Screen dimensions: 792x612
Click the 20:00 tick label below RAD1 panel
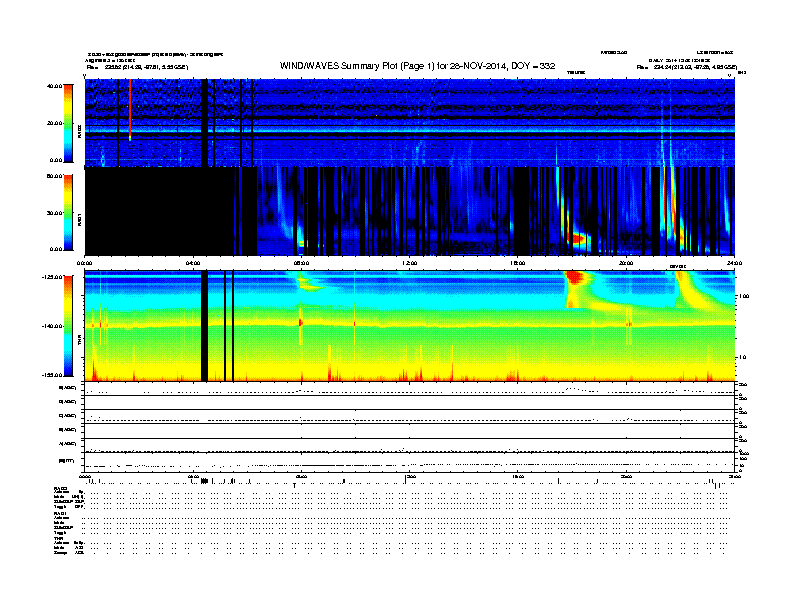coord(626,263)
